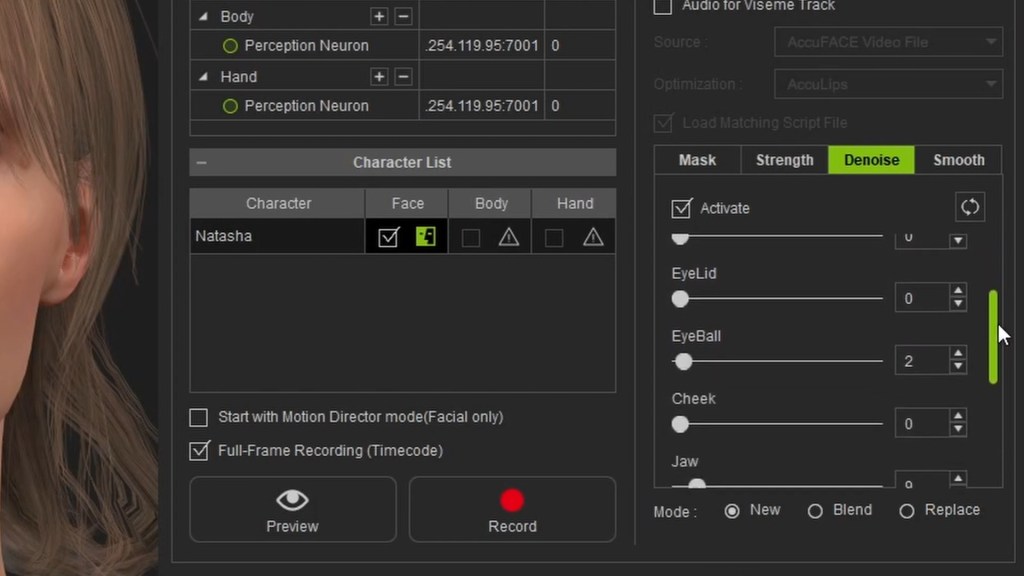Reset Denoise settings with refresh icon
The image size is (1024, 576).
(970, 208)
